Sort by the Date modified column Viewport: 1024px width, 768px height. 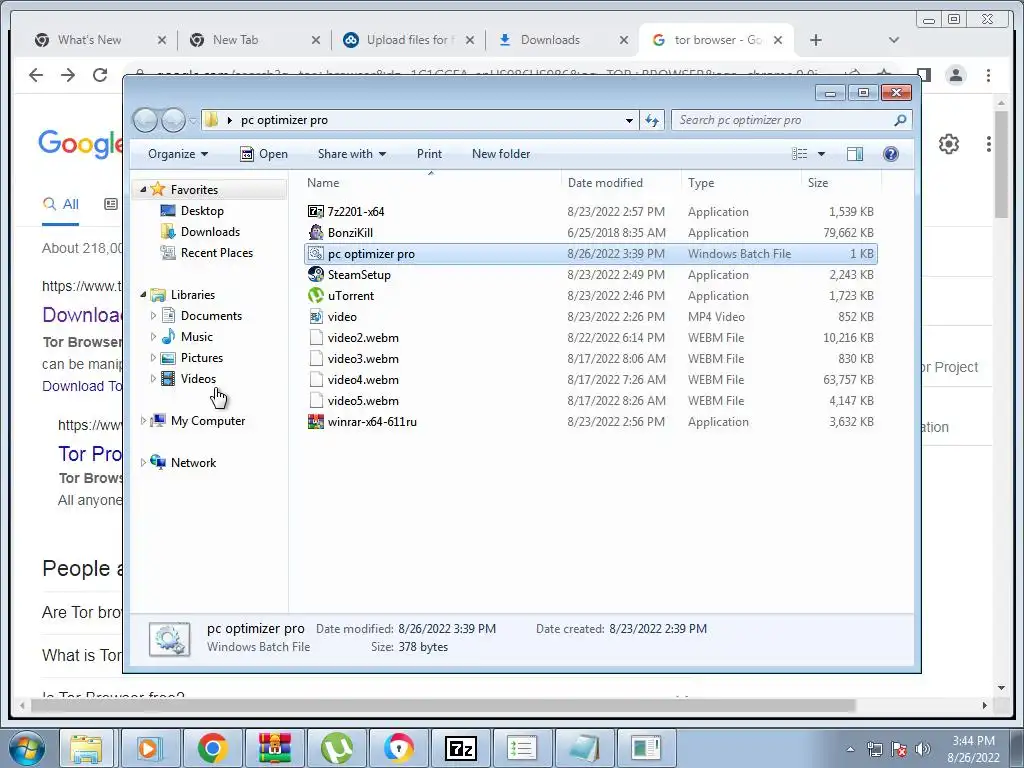pos(605,183)
